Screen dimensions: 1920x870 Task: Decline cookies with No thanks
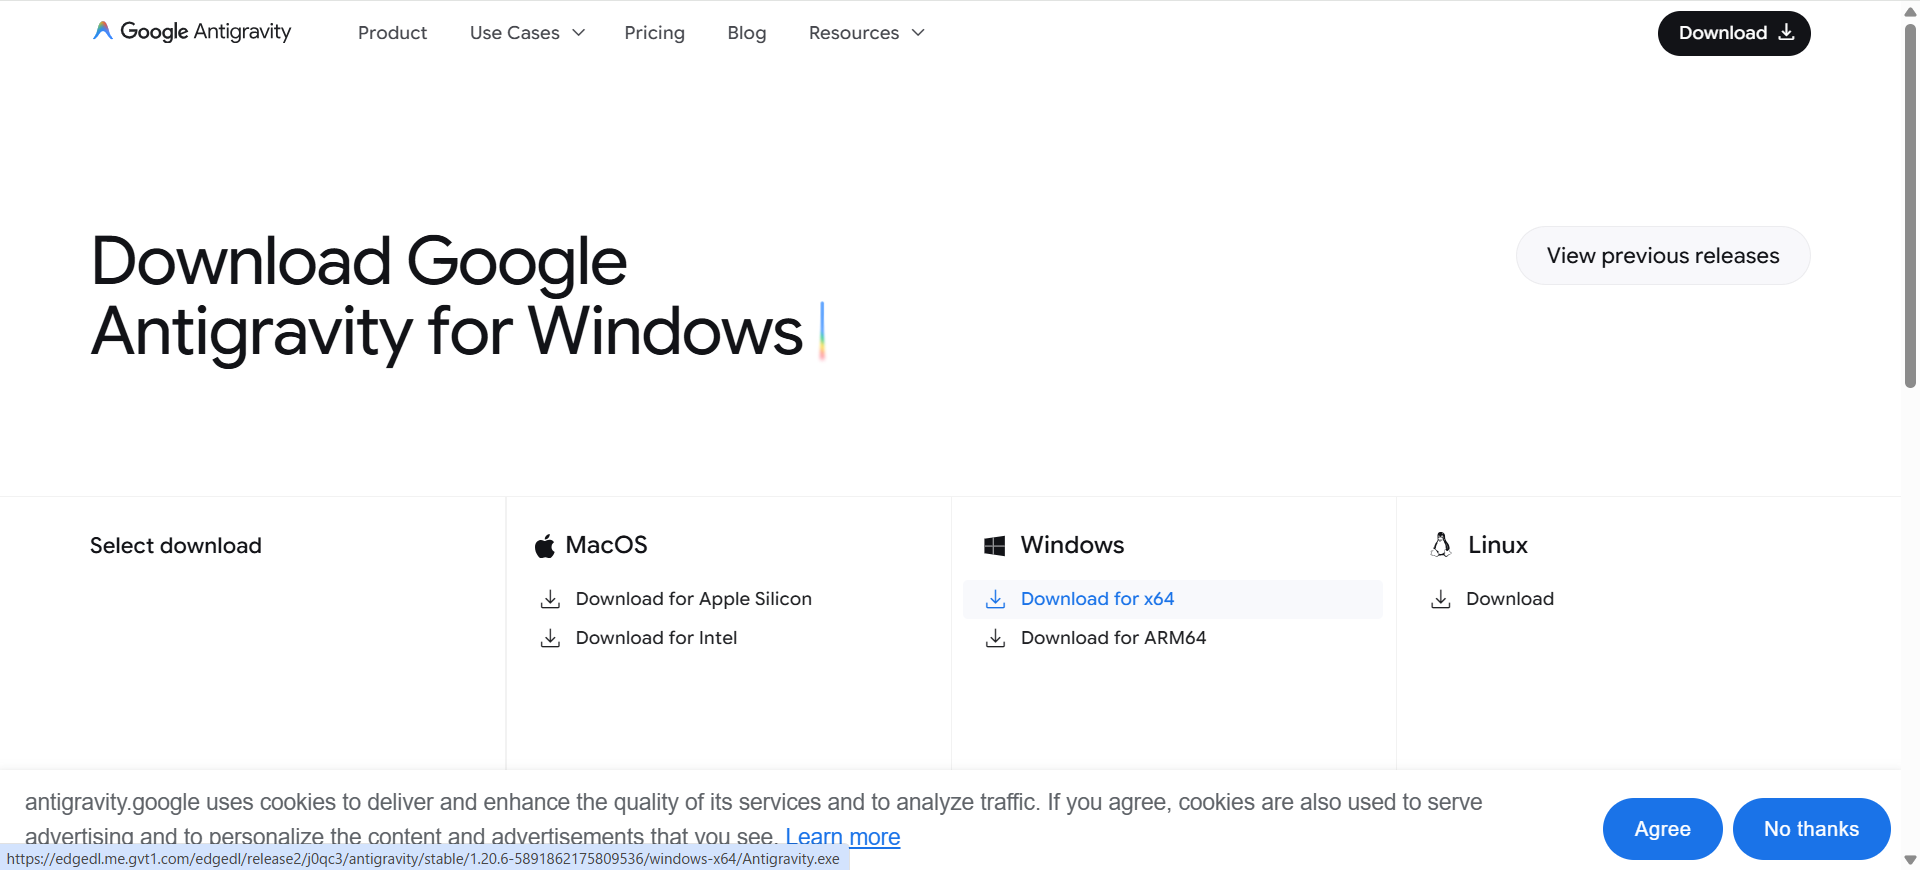[1811, 829]
